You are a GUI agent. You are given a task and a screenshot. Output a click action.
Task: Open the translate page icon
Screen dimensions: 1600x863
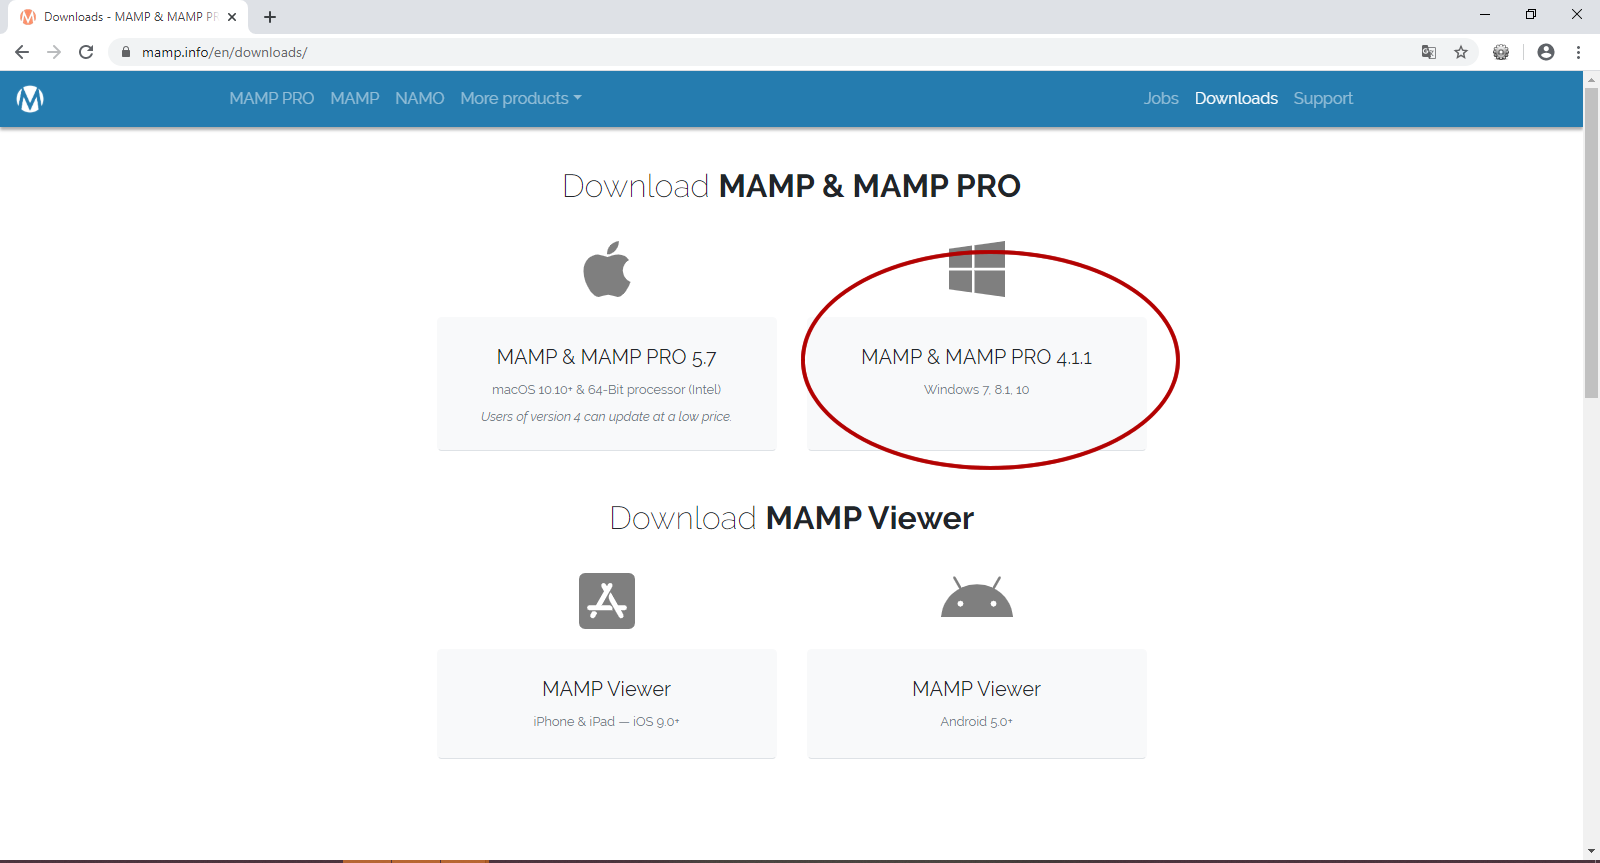1429,52
